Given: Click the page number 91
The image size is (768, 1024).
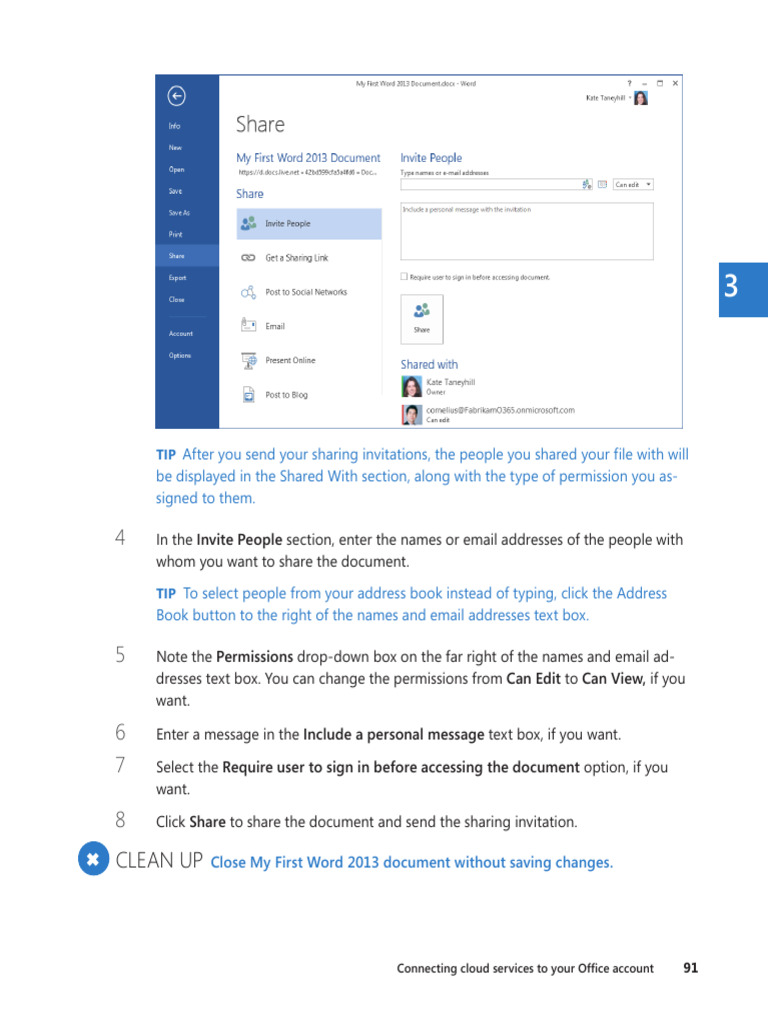Looking at the screenshot, I should [690, 968].
